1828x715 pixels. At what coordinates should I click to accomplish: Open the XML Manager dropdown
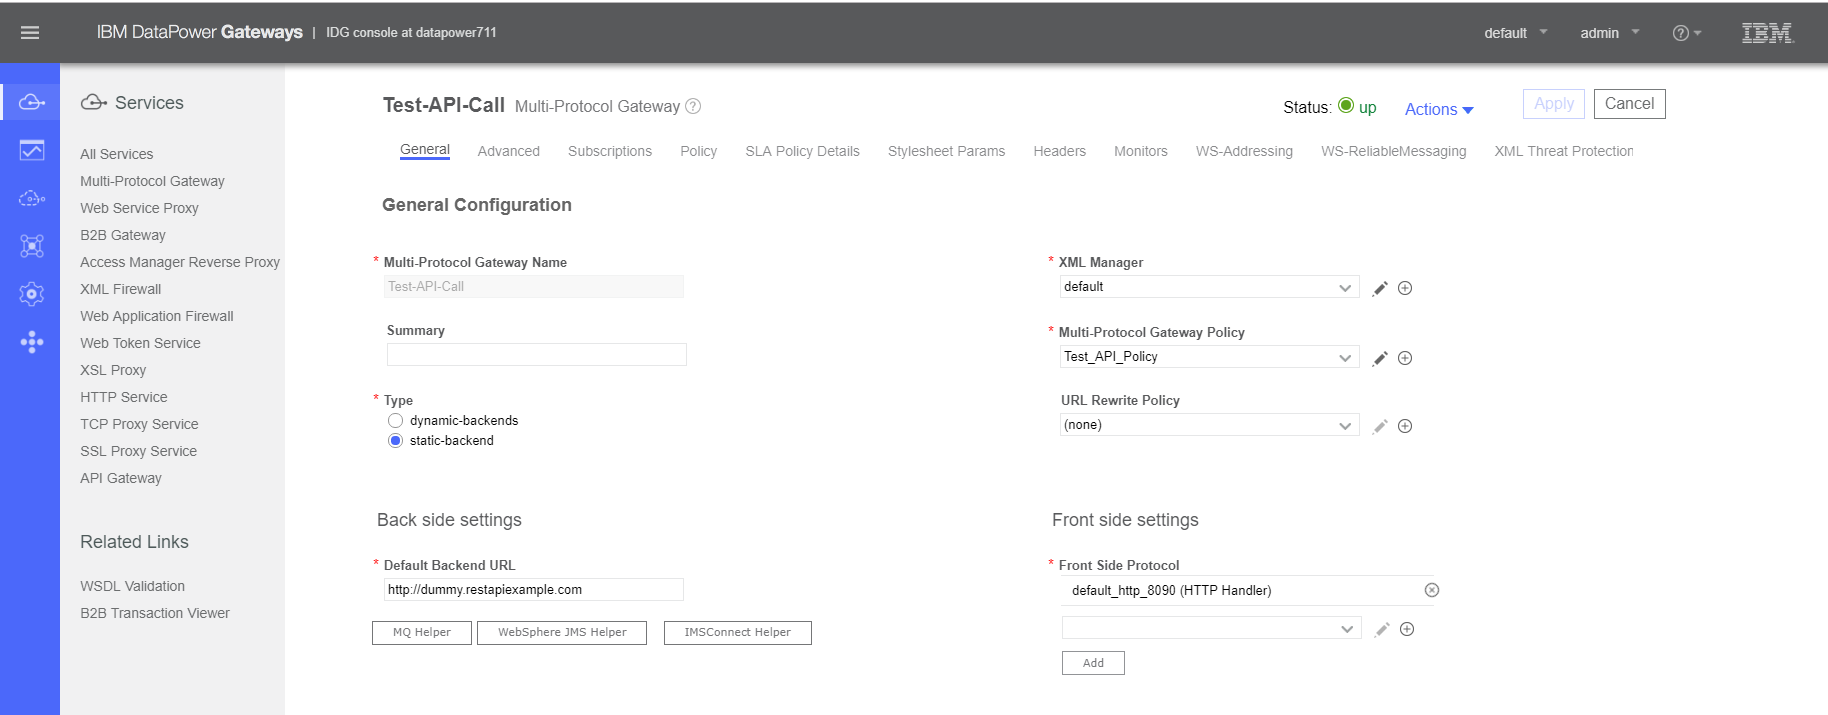point(1209,287)
